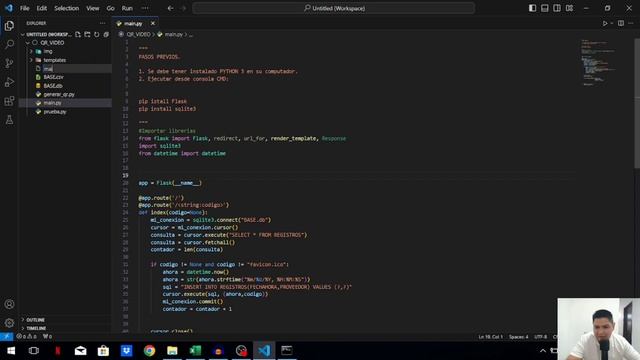
Task: Open the run button dropdown arrow
Action: pyautogui.click(x=612, y=23)
